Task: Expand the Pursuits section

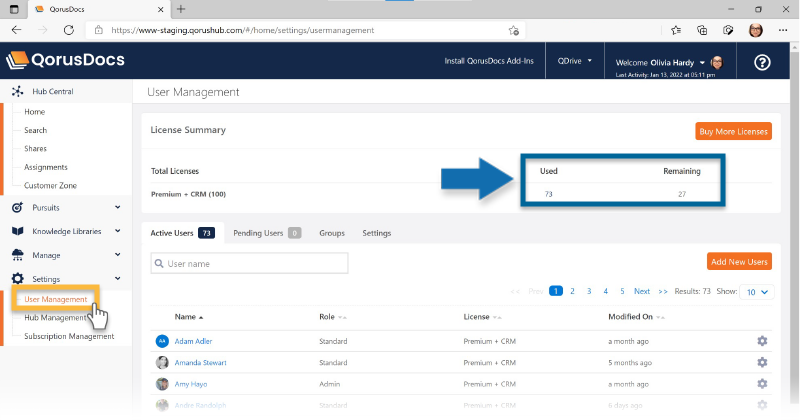Action: [x=118, y=207]
